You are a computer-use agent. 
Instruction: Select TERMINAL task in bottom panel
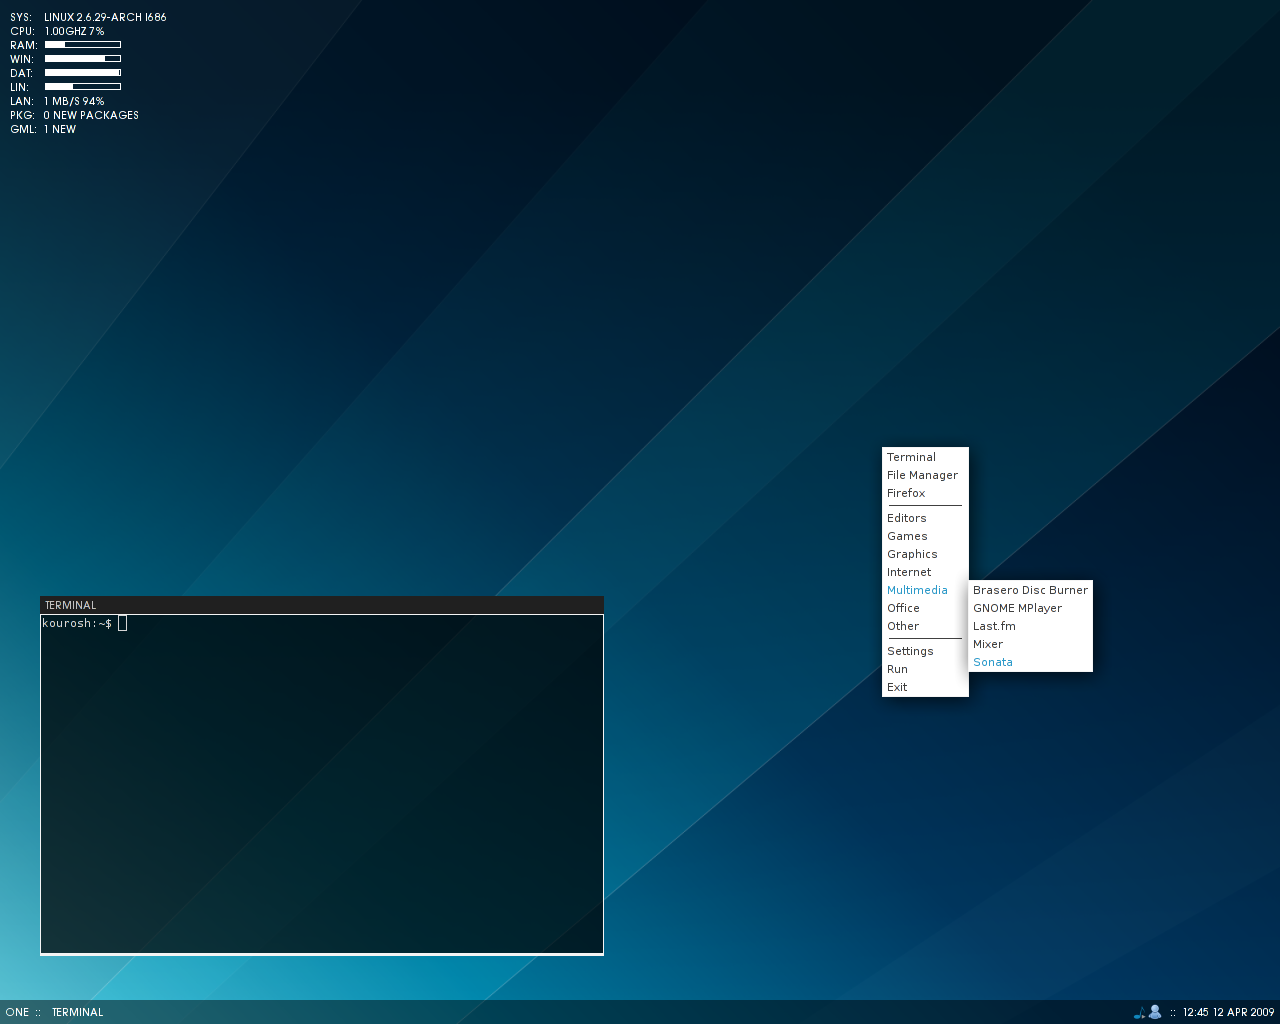click(x=77, y=1012)
